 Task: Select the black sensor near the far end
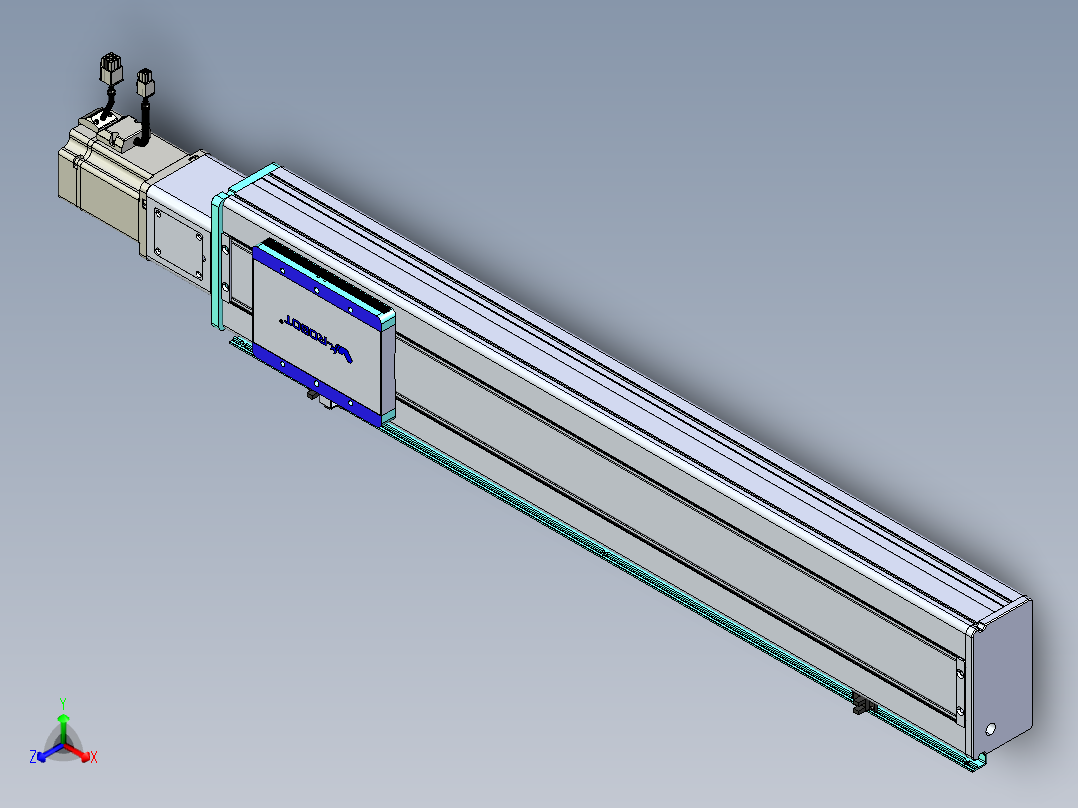tap(864, 703)
